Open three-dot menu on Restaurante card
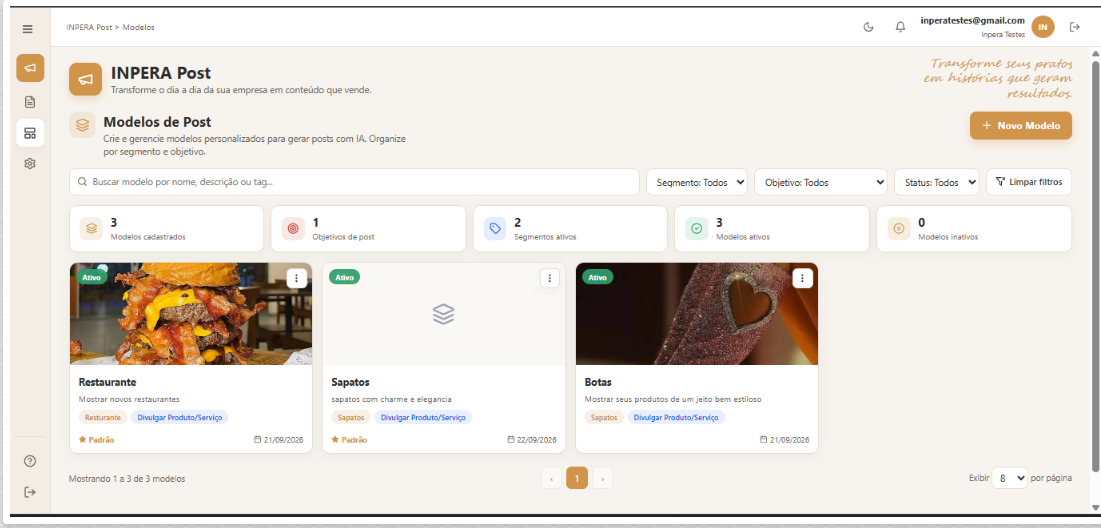Screen dimensions: 1101x528 click(x=297, y=279)
